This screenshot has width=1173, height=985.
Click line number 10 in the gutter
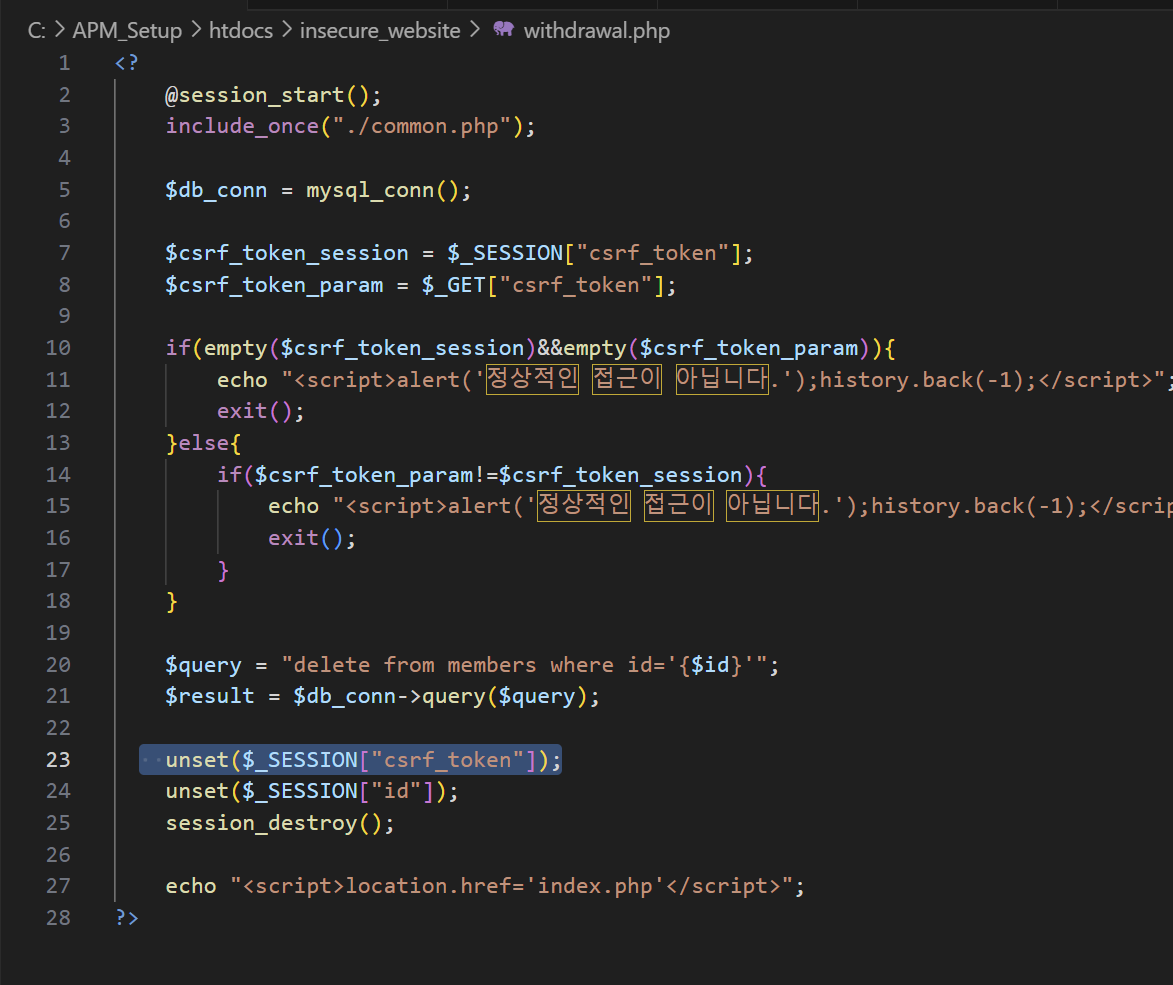click(58, 348)
